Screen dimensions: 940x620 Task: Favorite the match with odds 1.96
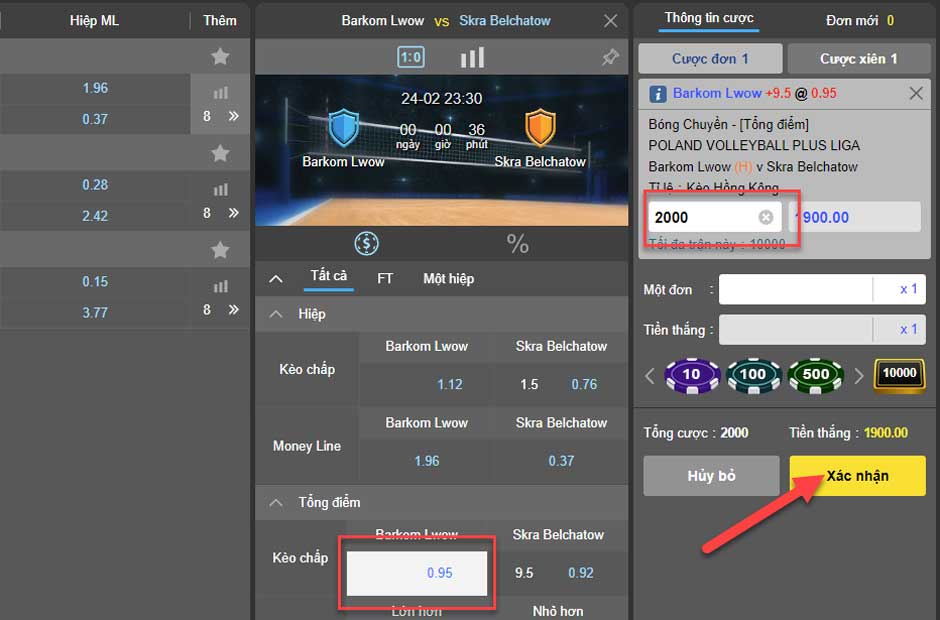220,56
